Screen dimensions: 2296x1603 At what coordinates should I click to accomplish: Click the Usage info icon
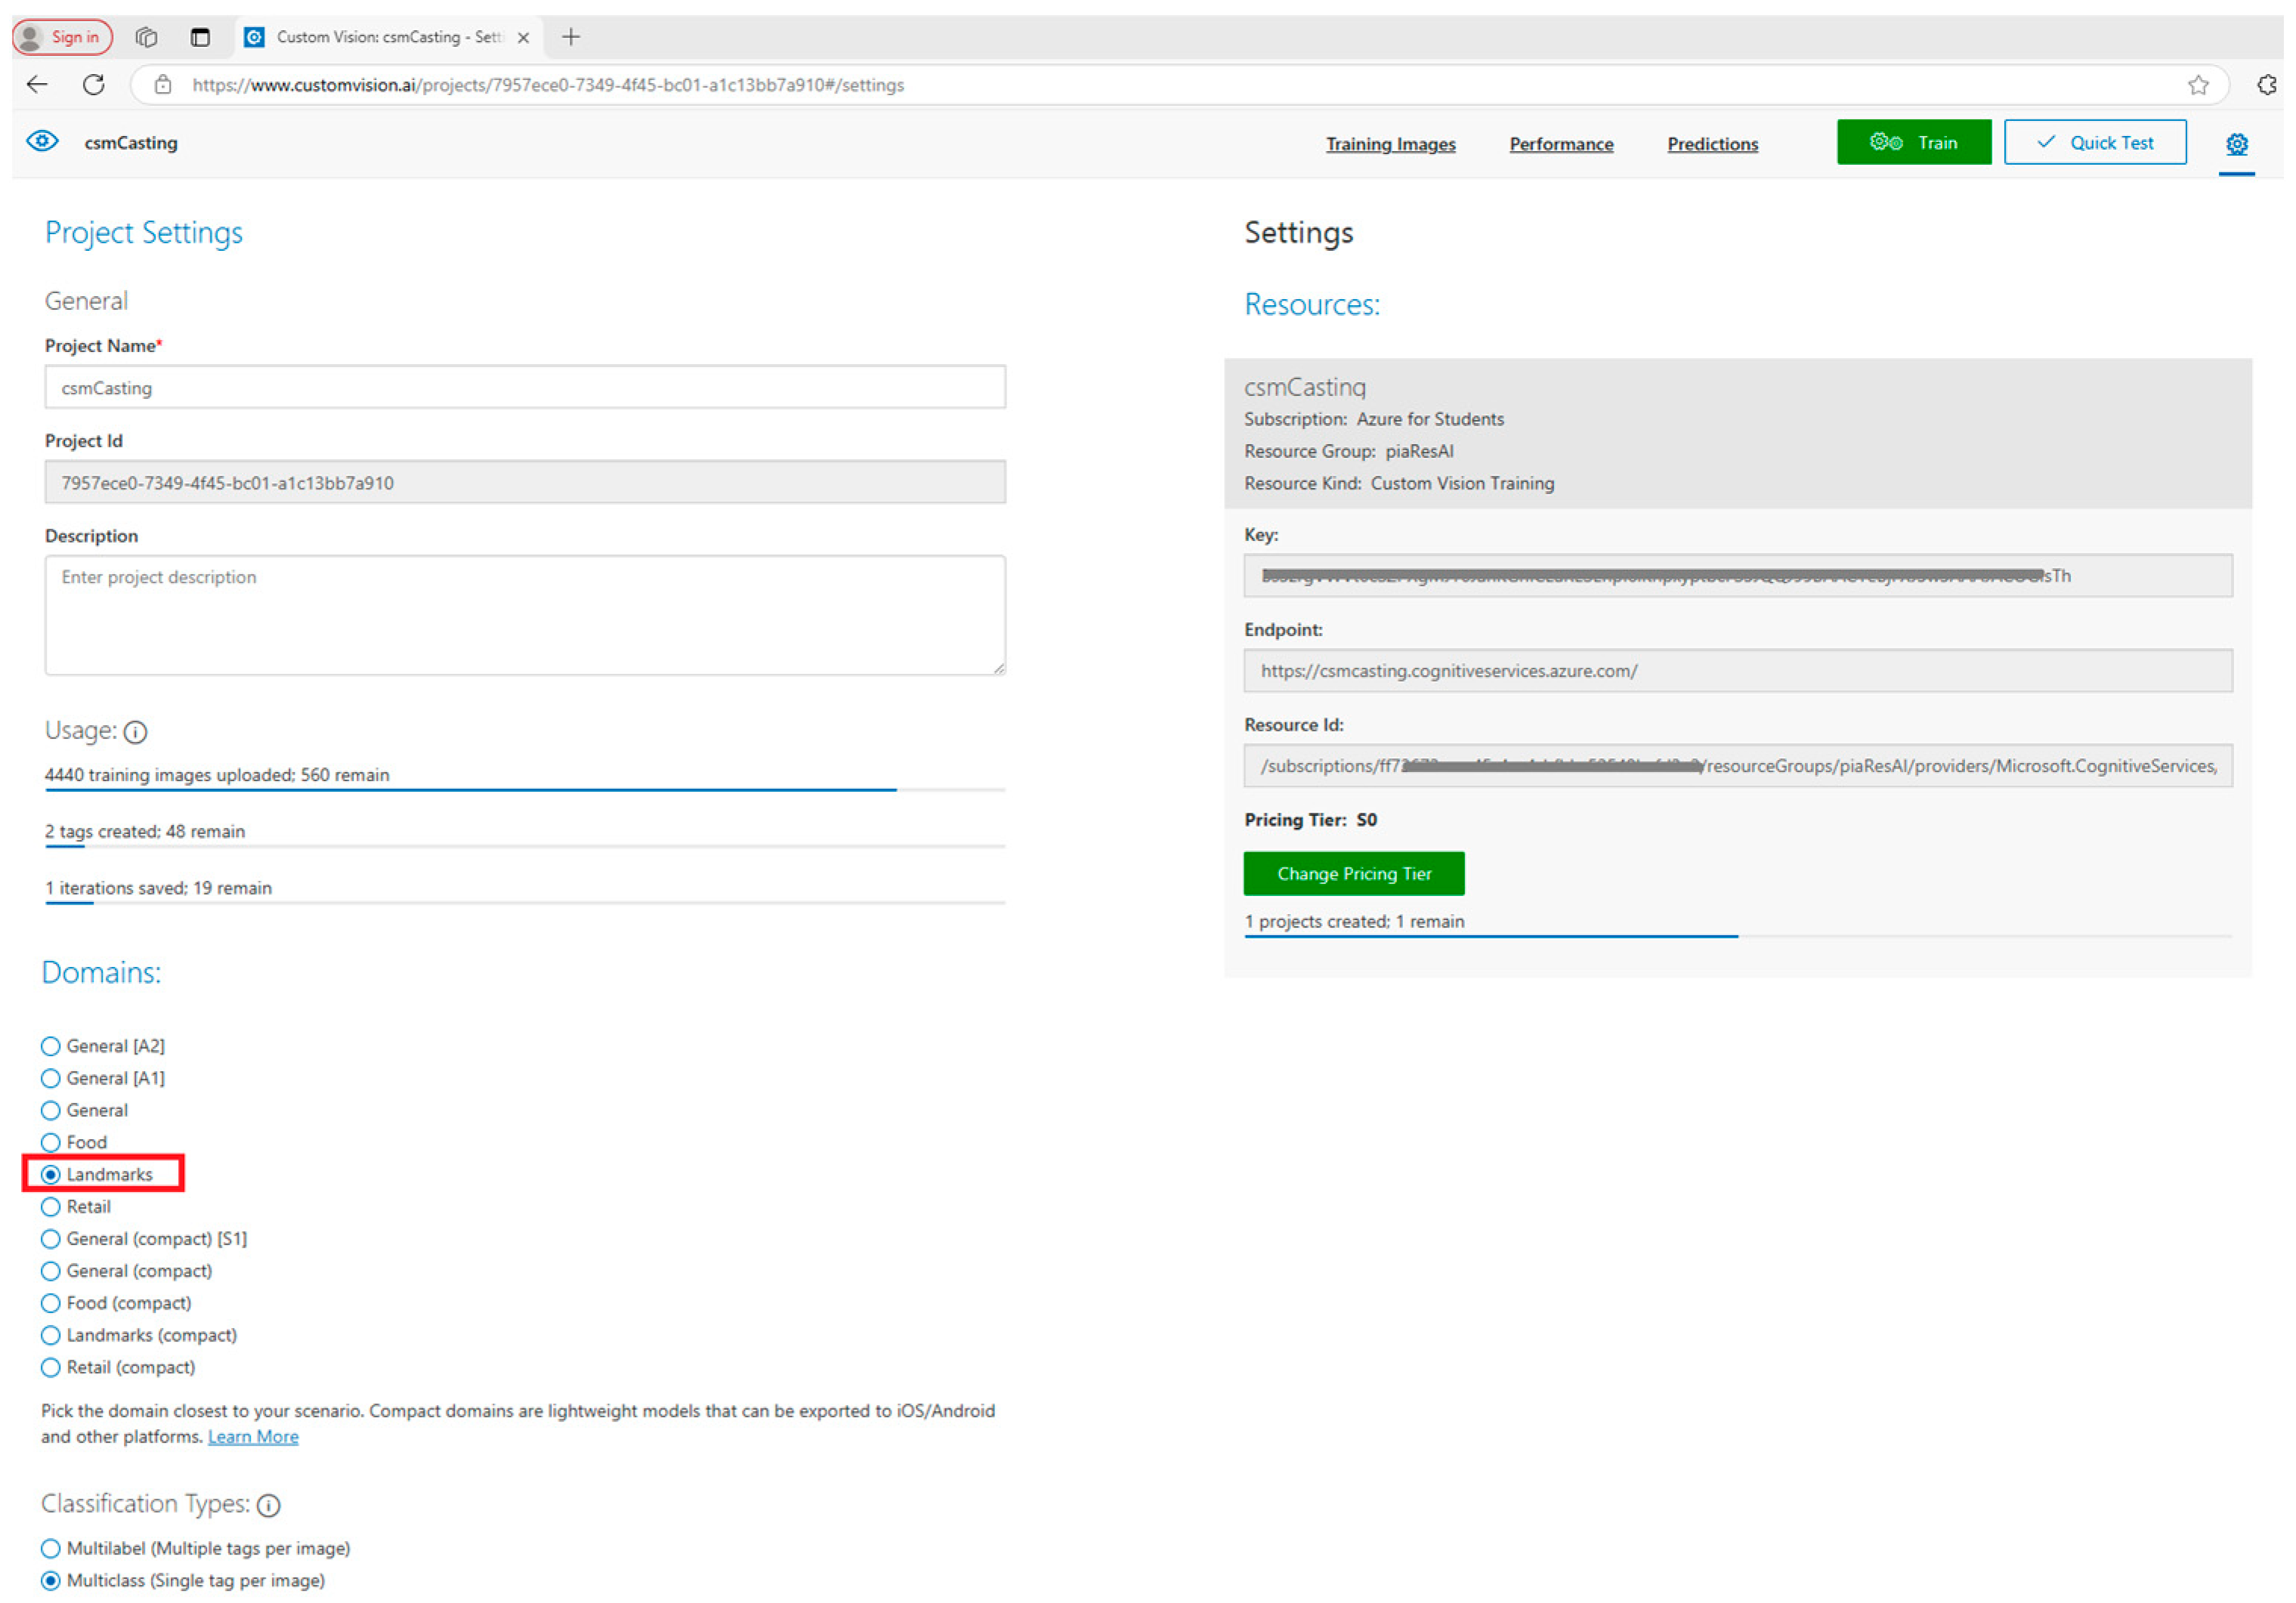(x=136, y=732)
